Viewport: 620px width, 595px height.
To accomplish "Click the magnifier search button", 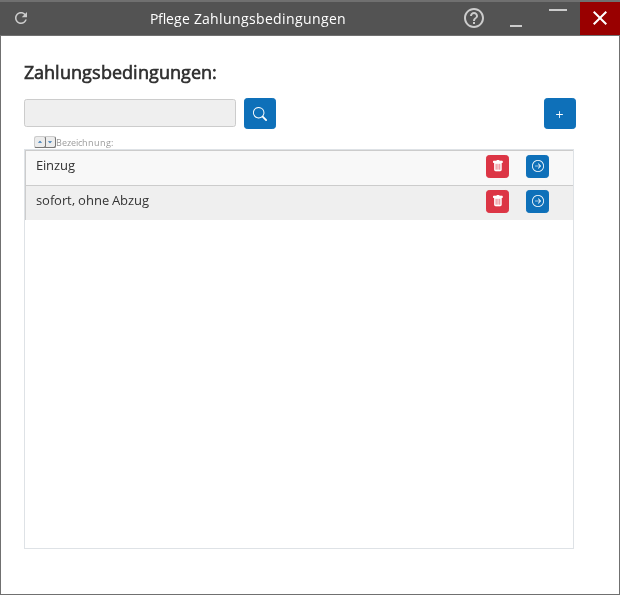I will click(x=260, y=114).
